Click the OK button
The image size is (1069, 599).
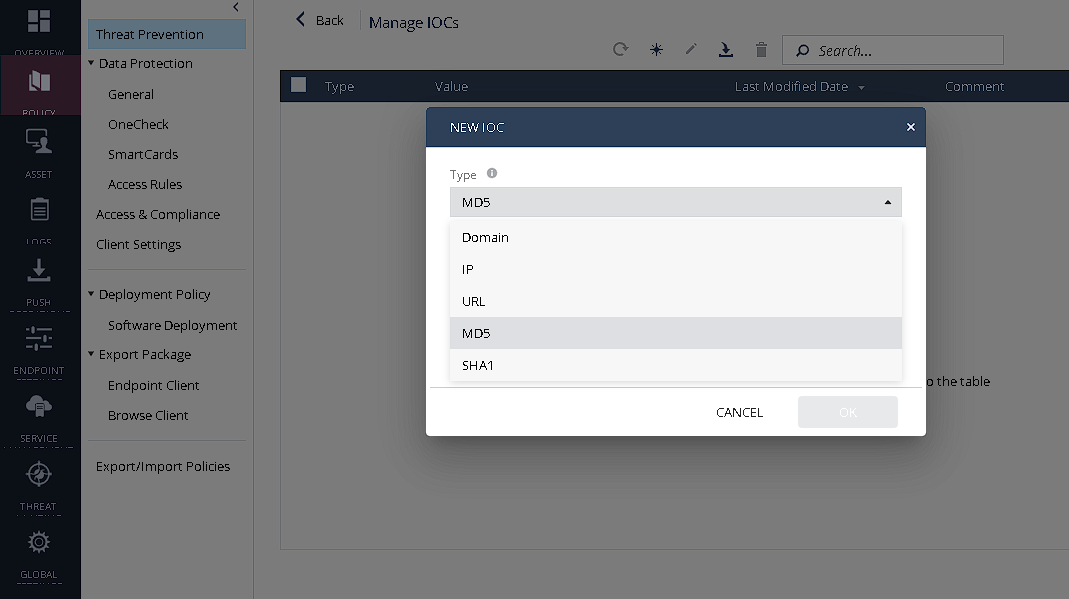[847, 412]
